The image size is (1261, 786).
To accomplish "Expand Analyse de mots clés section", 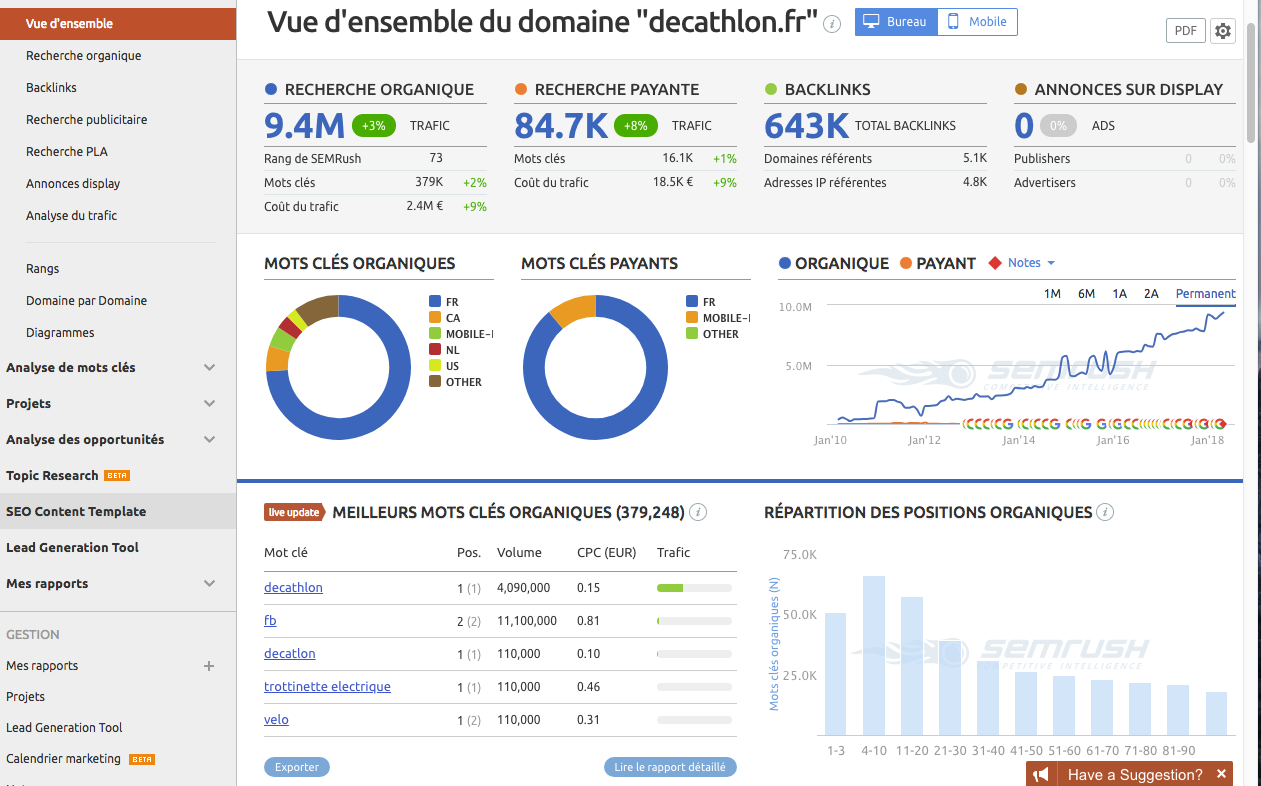I will (209, 368).
